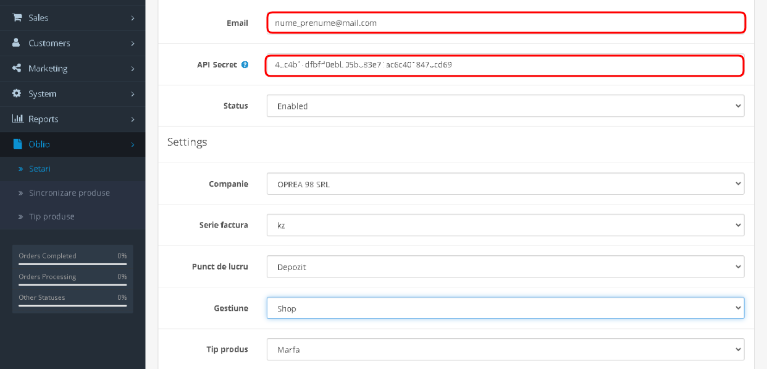Click the Oblio document icon

point(18,144)
